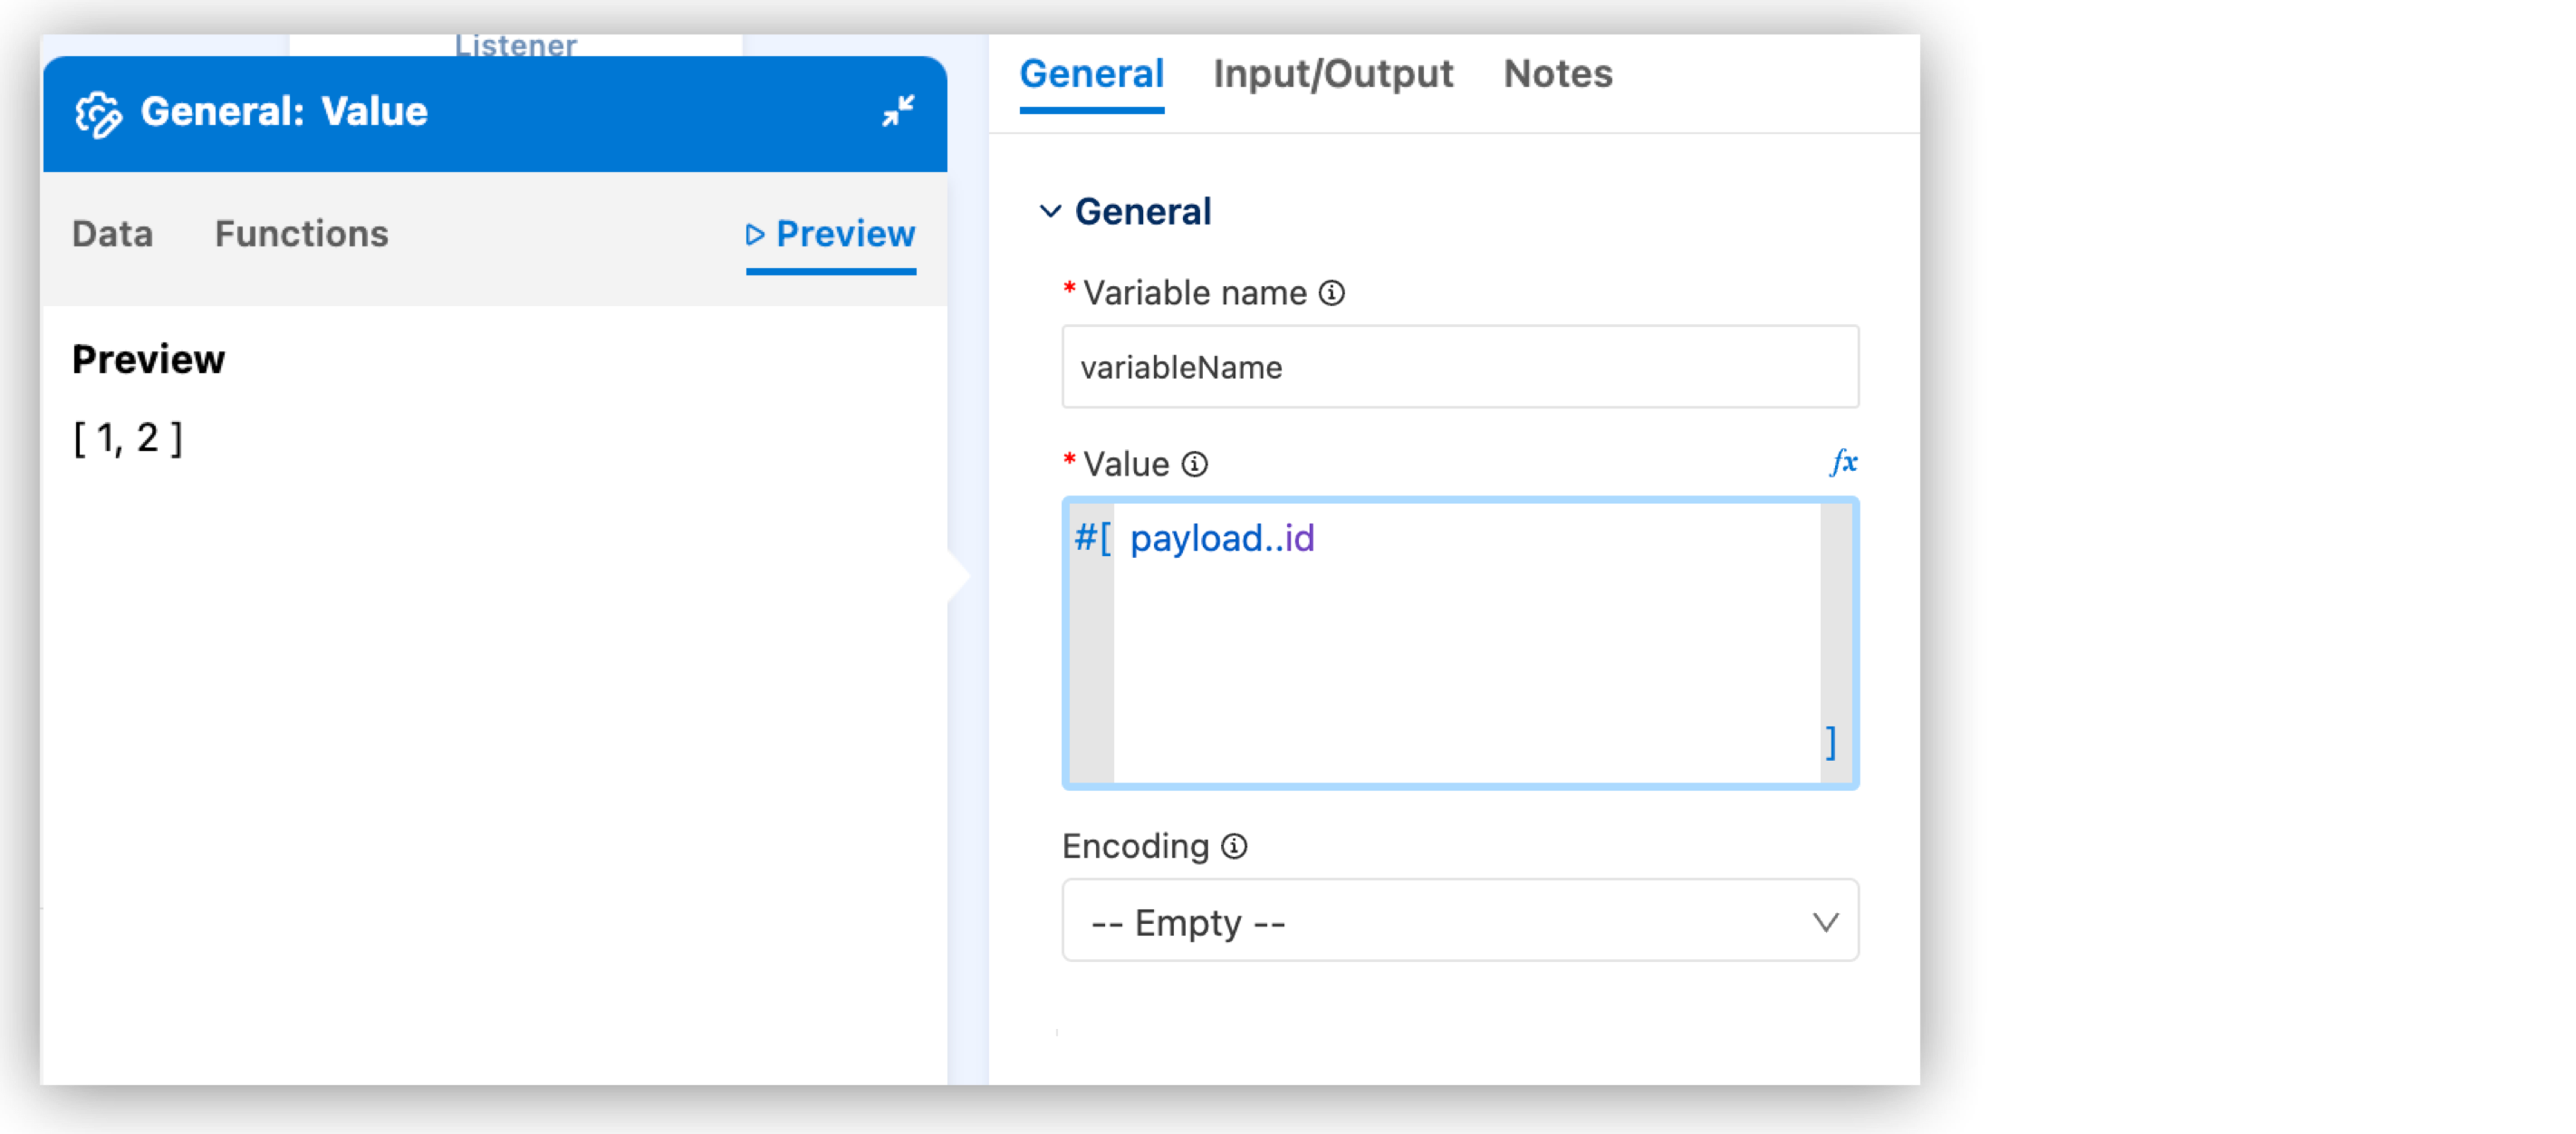Switch to the Data tab

pos(112,234)
